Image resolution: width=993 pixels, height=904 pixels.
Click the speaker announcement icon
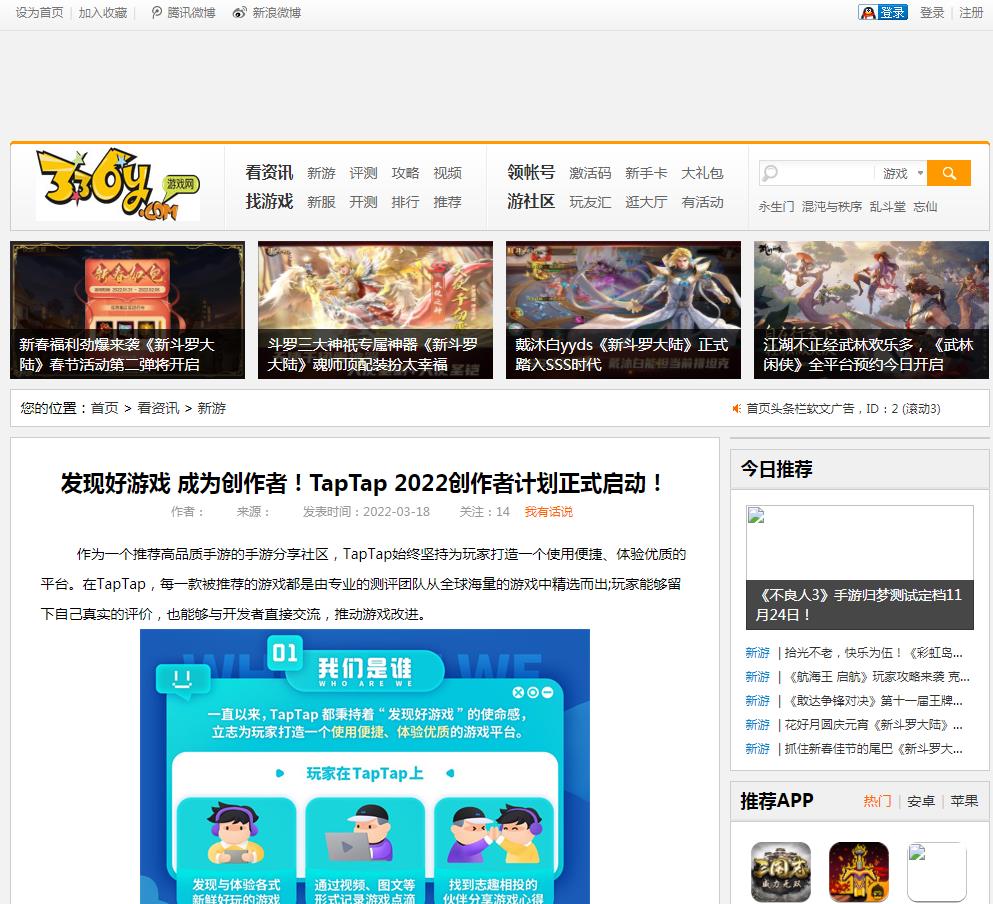[737, 409]
